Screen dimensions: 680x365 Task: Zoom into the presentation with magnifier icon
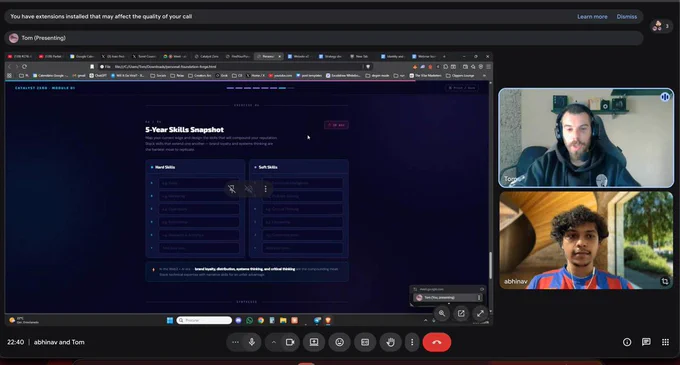click(x=442, y=313)
